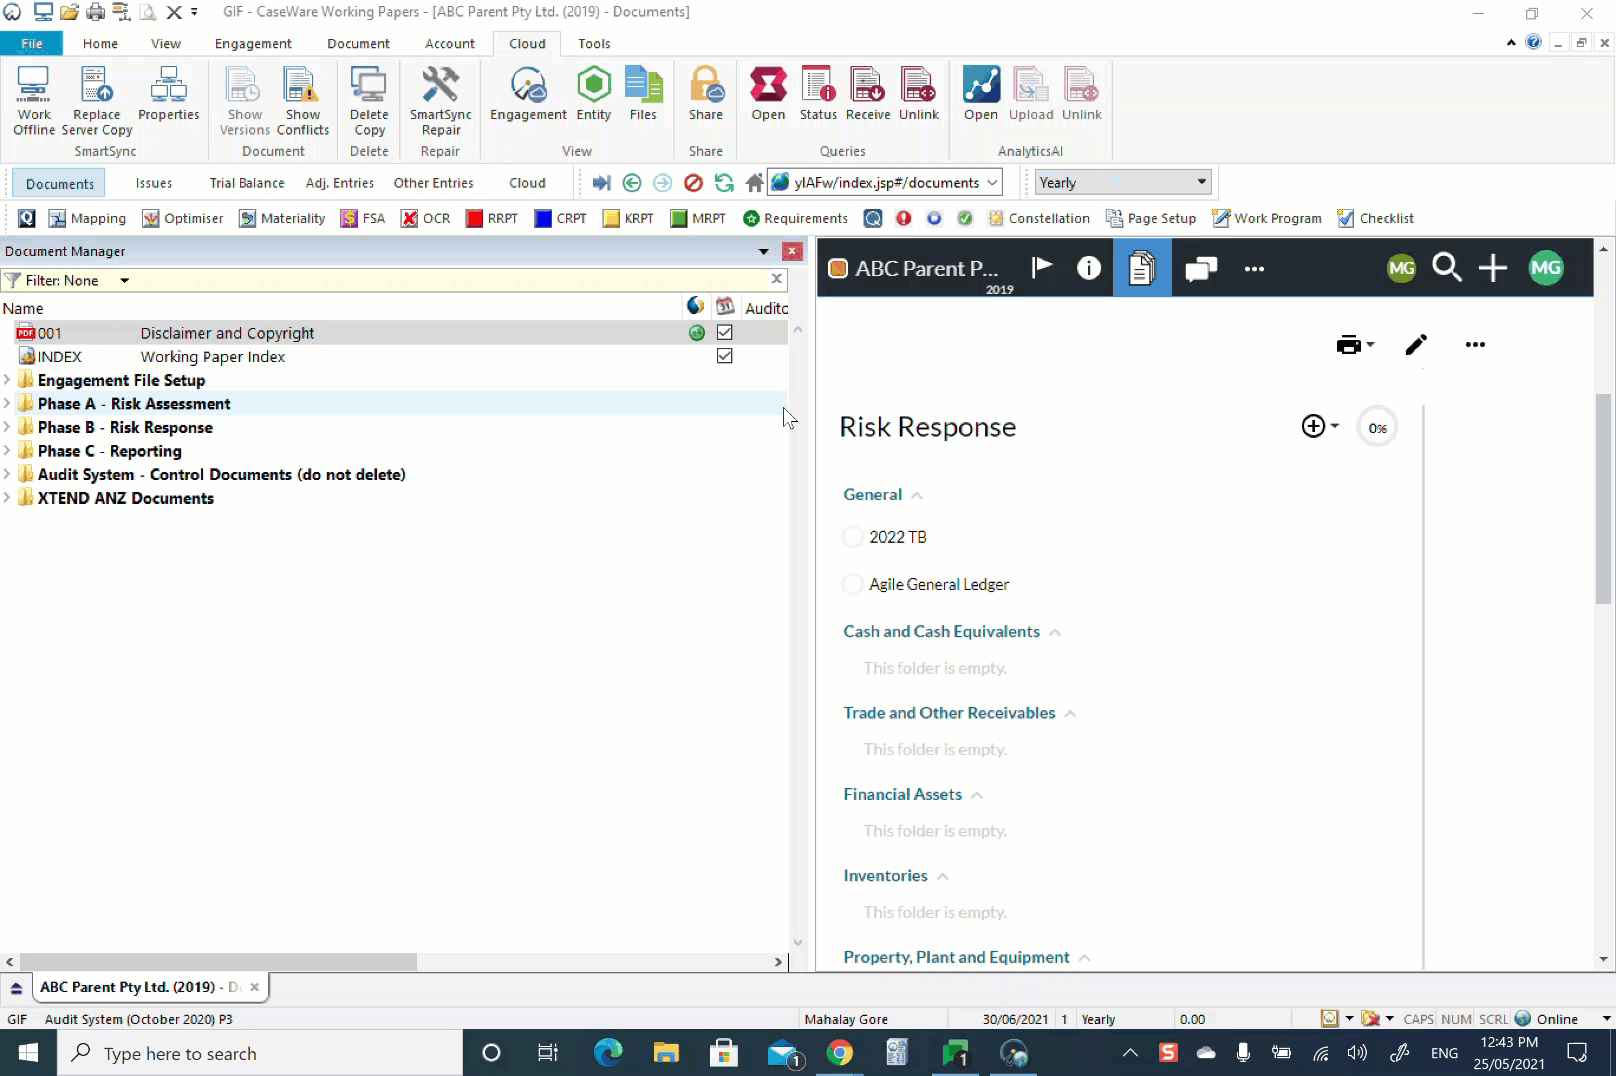
Task: Open the Entity view icon
Action: [594, 94]
